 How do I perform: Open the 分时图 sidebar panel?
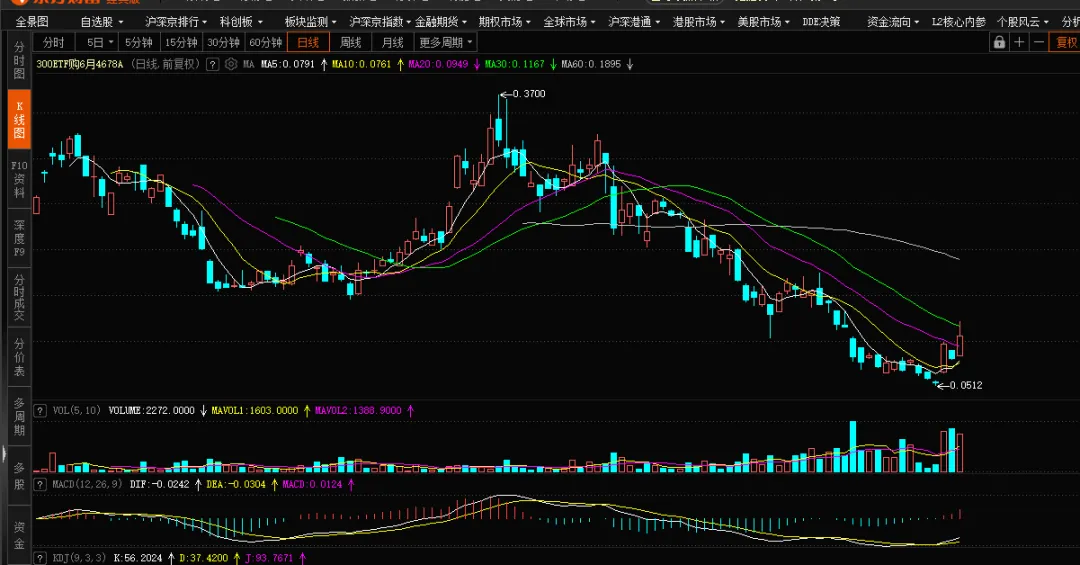[19, 60]
